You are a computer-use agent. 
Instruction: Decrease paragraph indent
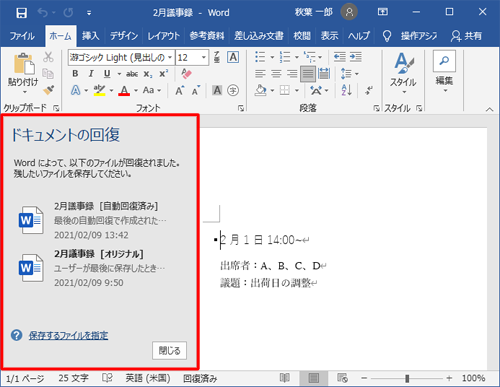click(x=340, y=57)
